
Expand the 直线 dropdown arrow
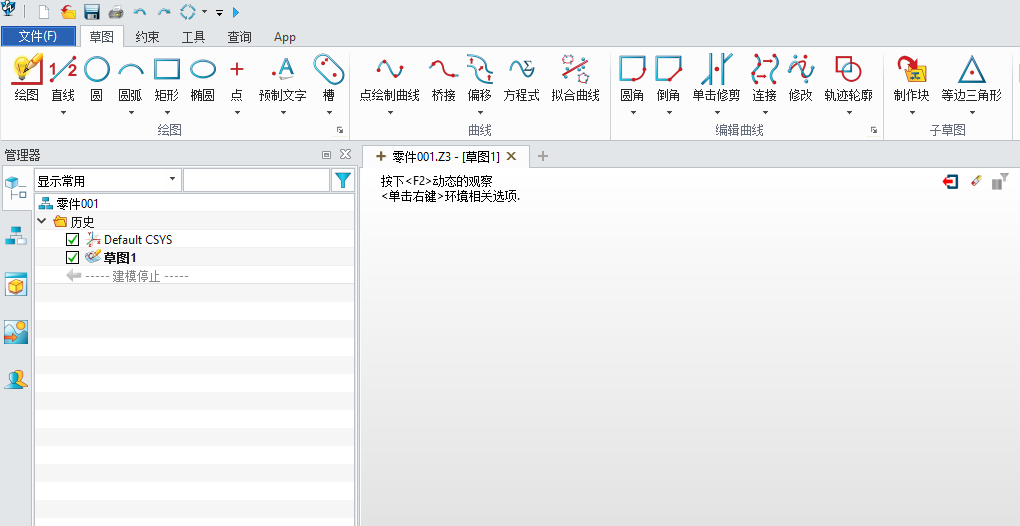point(63,112)
